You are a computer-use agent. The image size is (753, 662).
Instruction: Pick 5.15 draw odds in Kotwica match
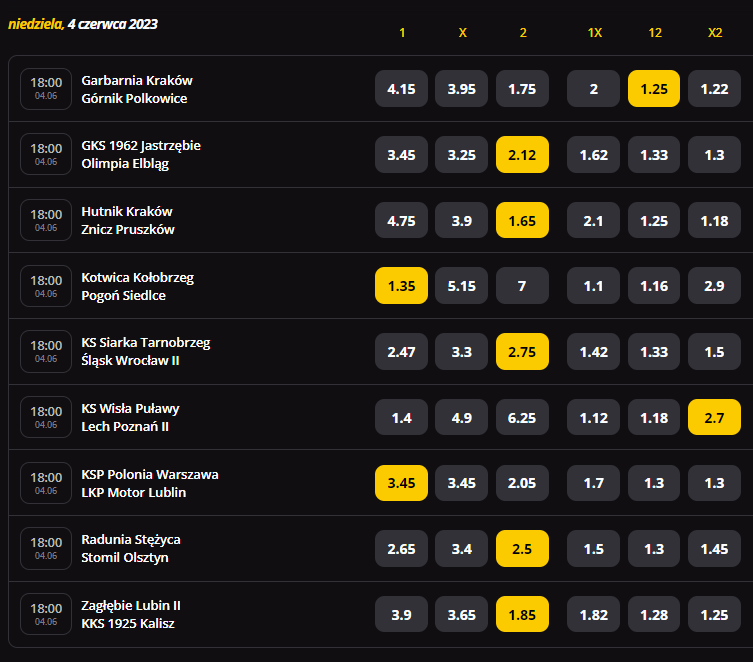(462, 286)
